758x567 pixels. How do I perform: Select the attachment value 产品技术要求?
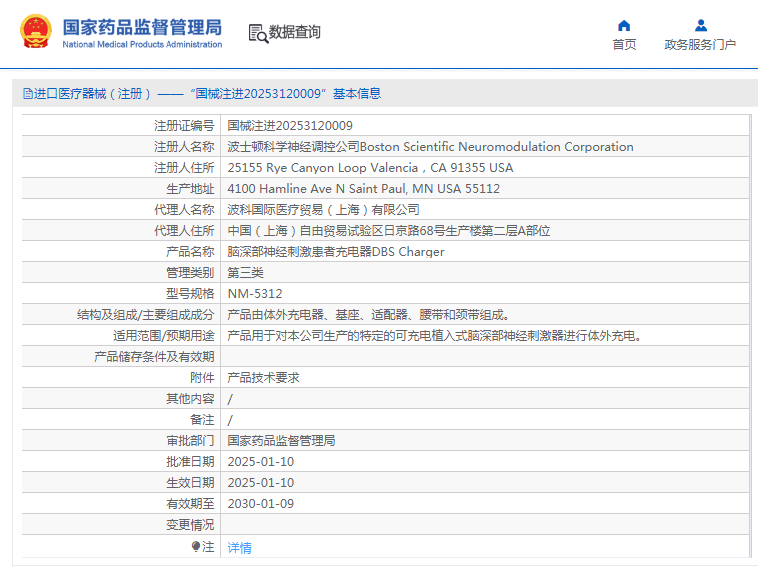[263, 378]
